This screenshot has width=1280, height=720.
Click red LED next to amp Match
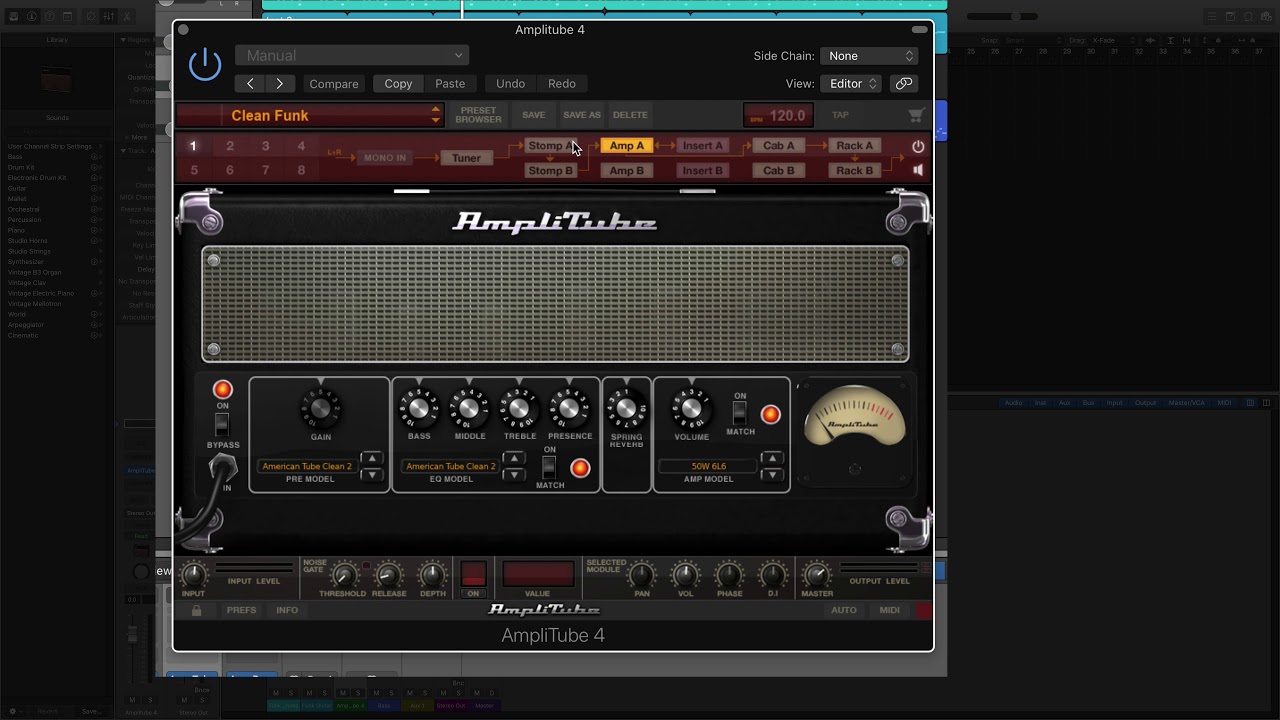click(770, 414)
